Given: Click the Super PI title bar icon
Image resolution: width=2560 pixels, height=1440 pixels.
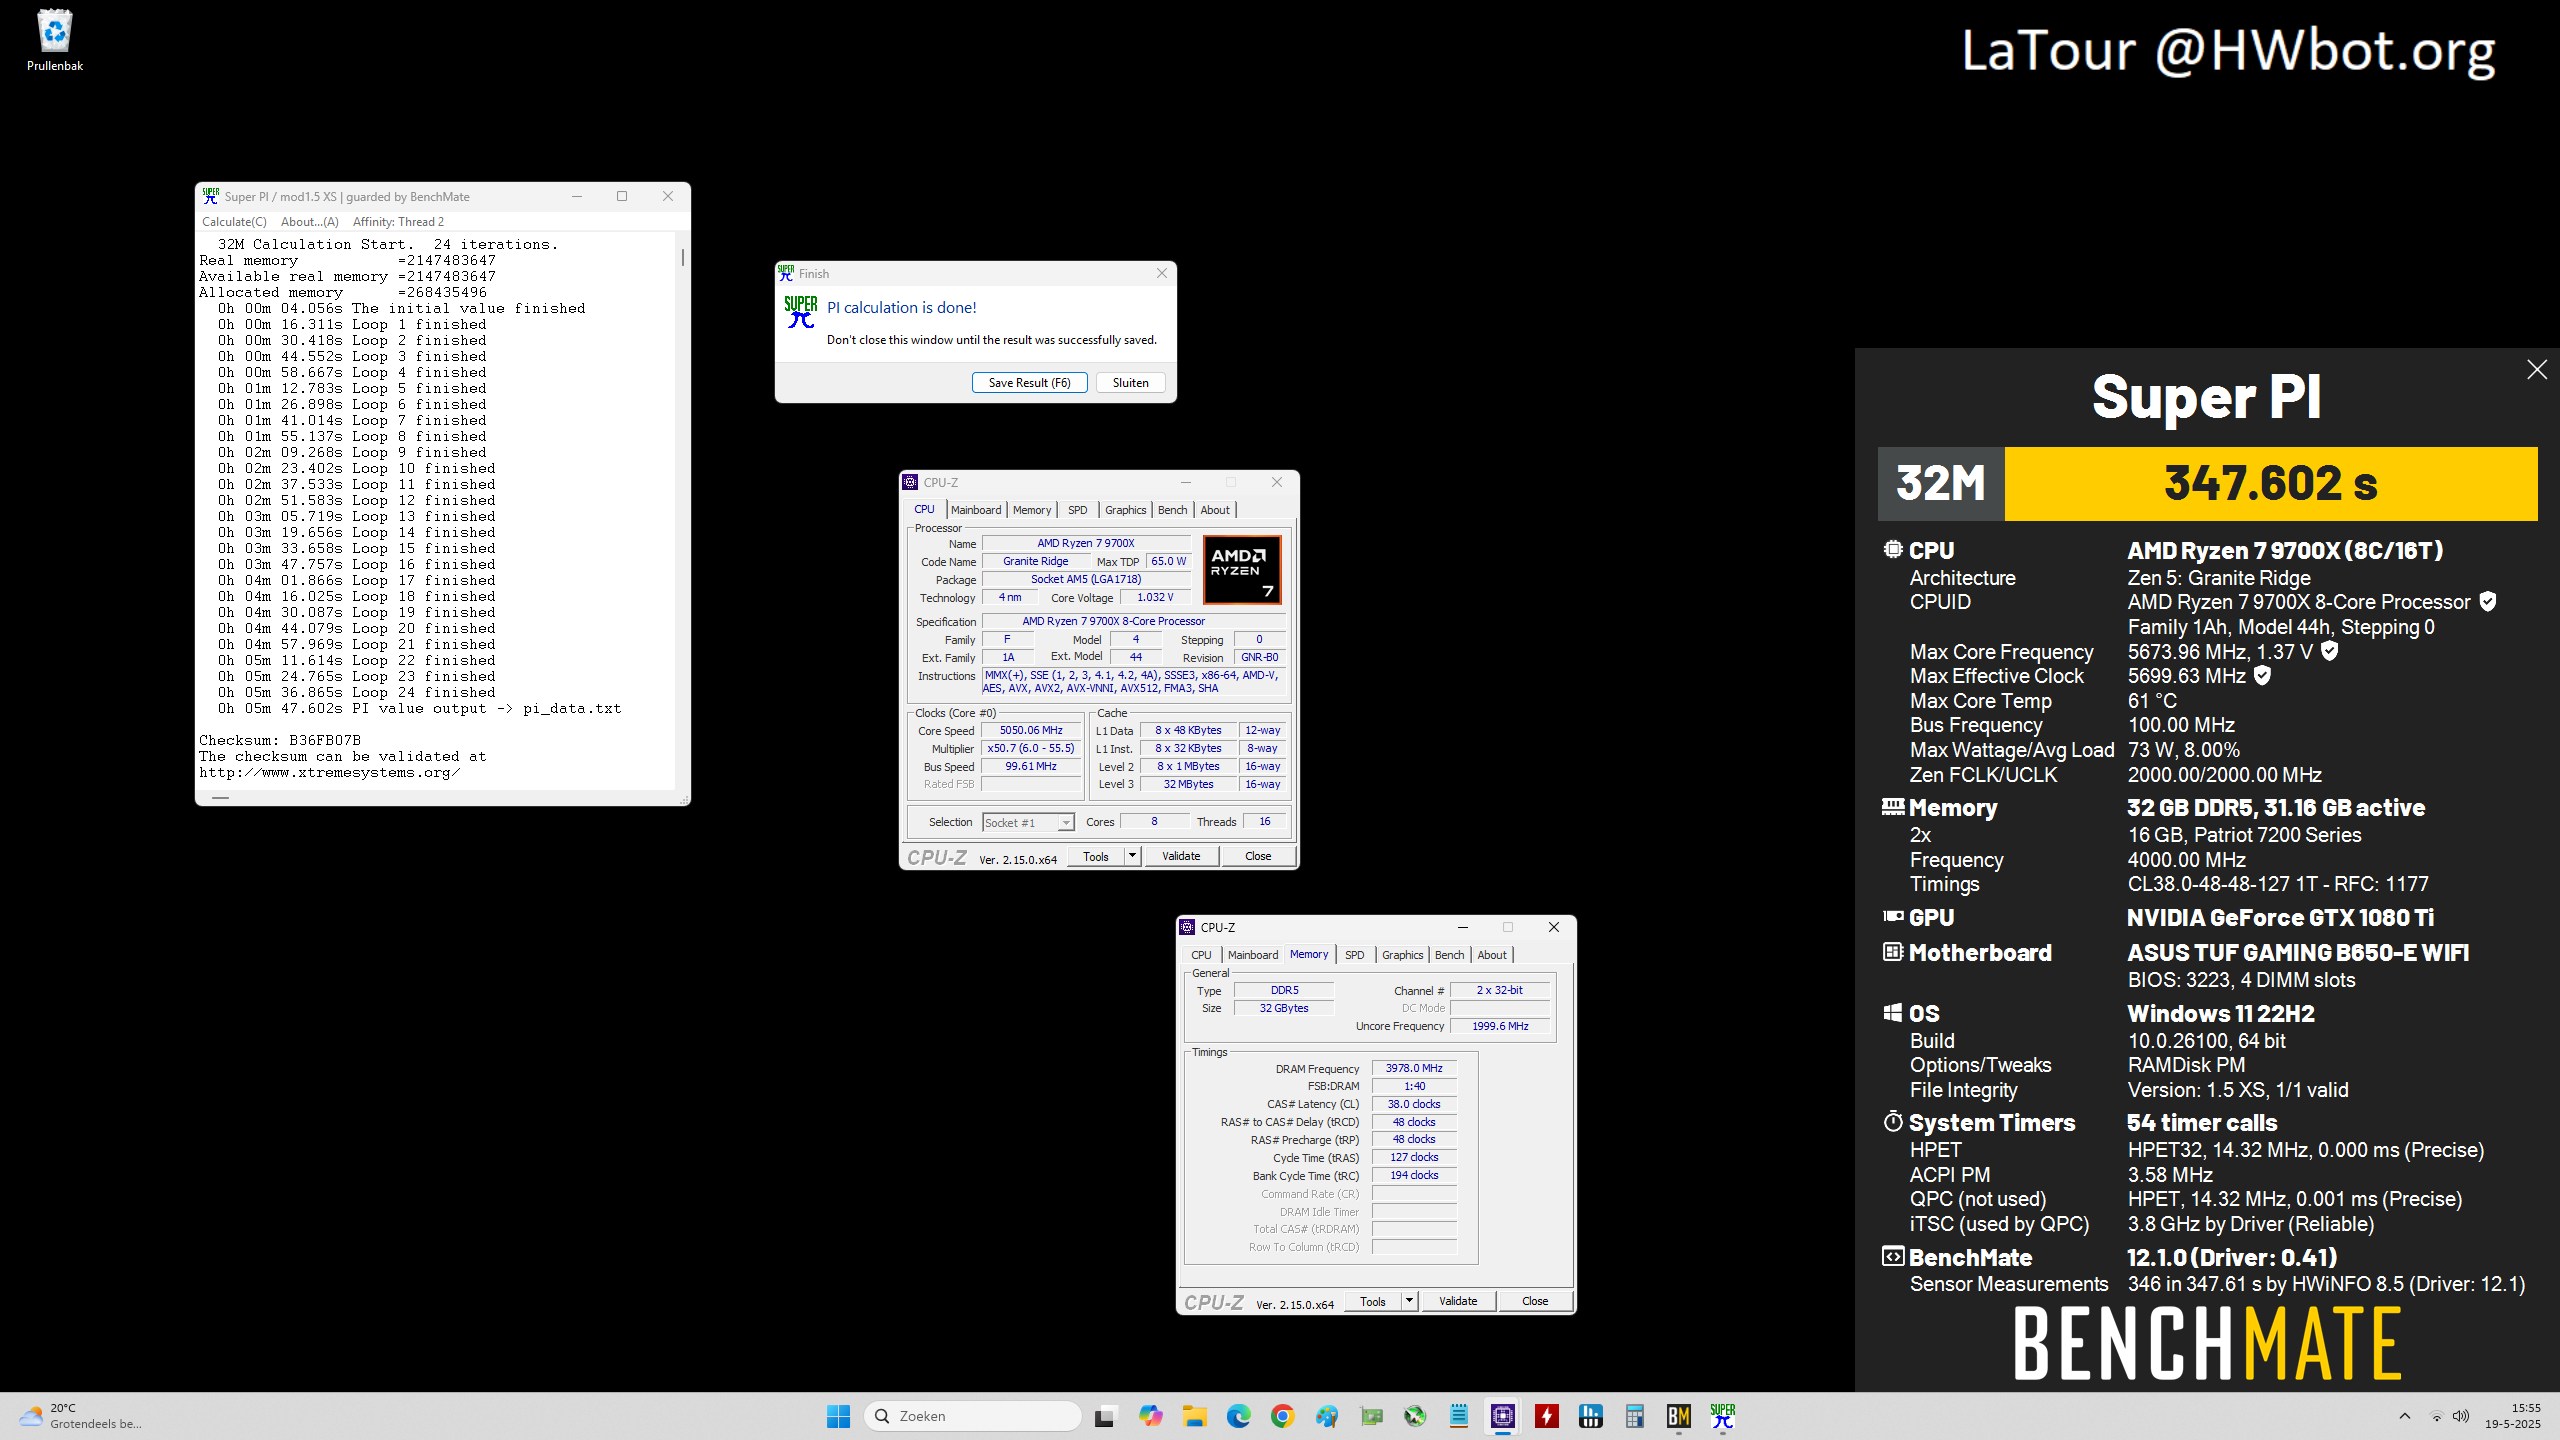Looking at the screenshot, I should pos(210,196).
